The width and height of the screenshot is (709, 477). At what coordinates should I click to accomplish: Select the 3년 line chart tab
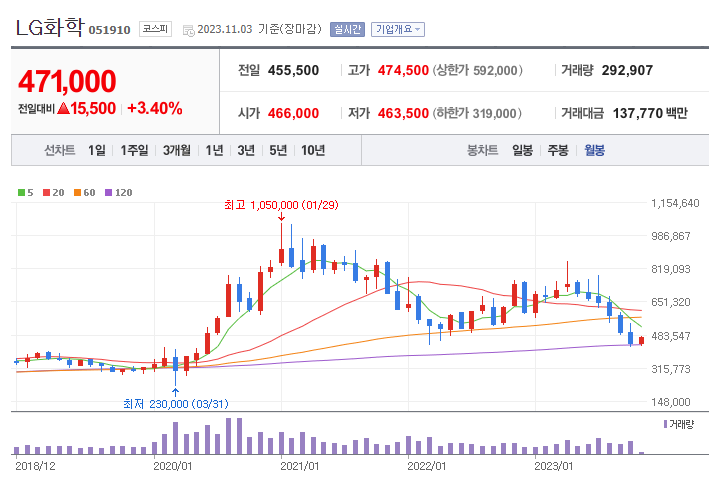coord(246,150)
